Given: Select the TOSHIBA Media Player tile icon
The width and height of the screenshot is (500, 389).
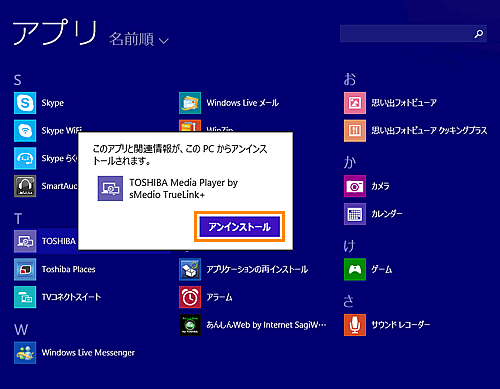Looking at the screenshot, I should point(25,241).
